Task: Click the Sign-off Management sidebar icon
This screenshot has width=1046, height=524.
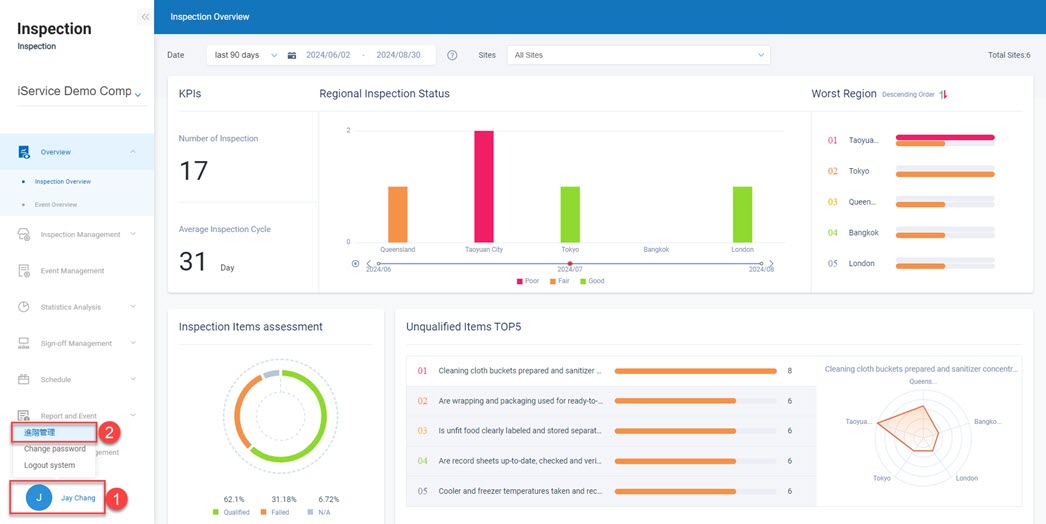Action: 24,343
